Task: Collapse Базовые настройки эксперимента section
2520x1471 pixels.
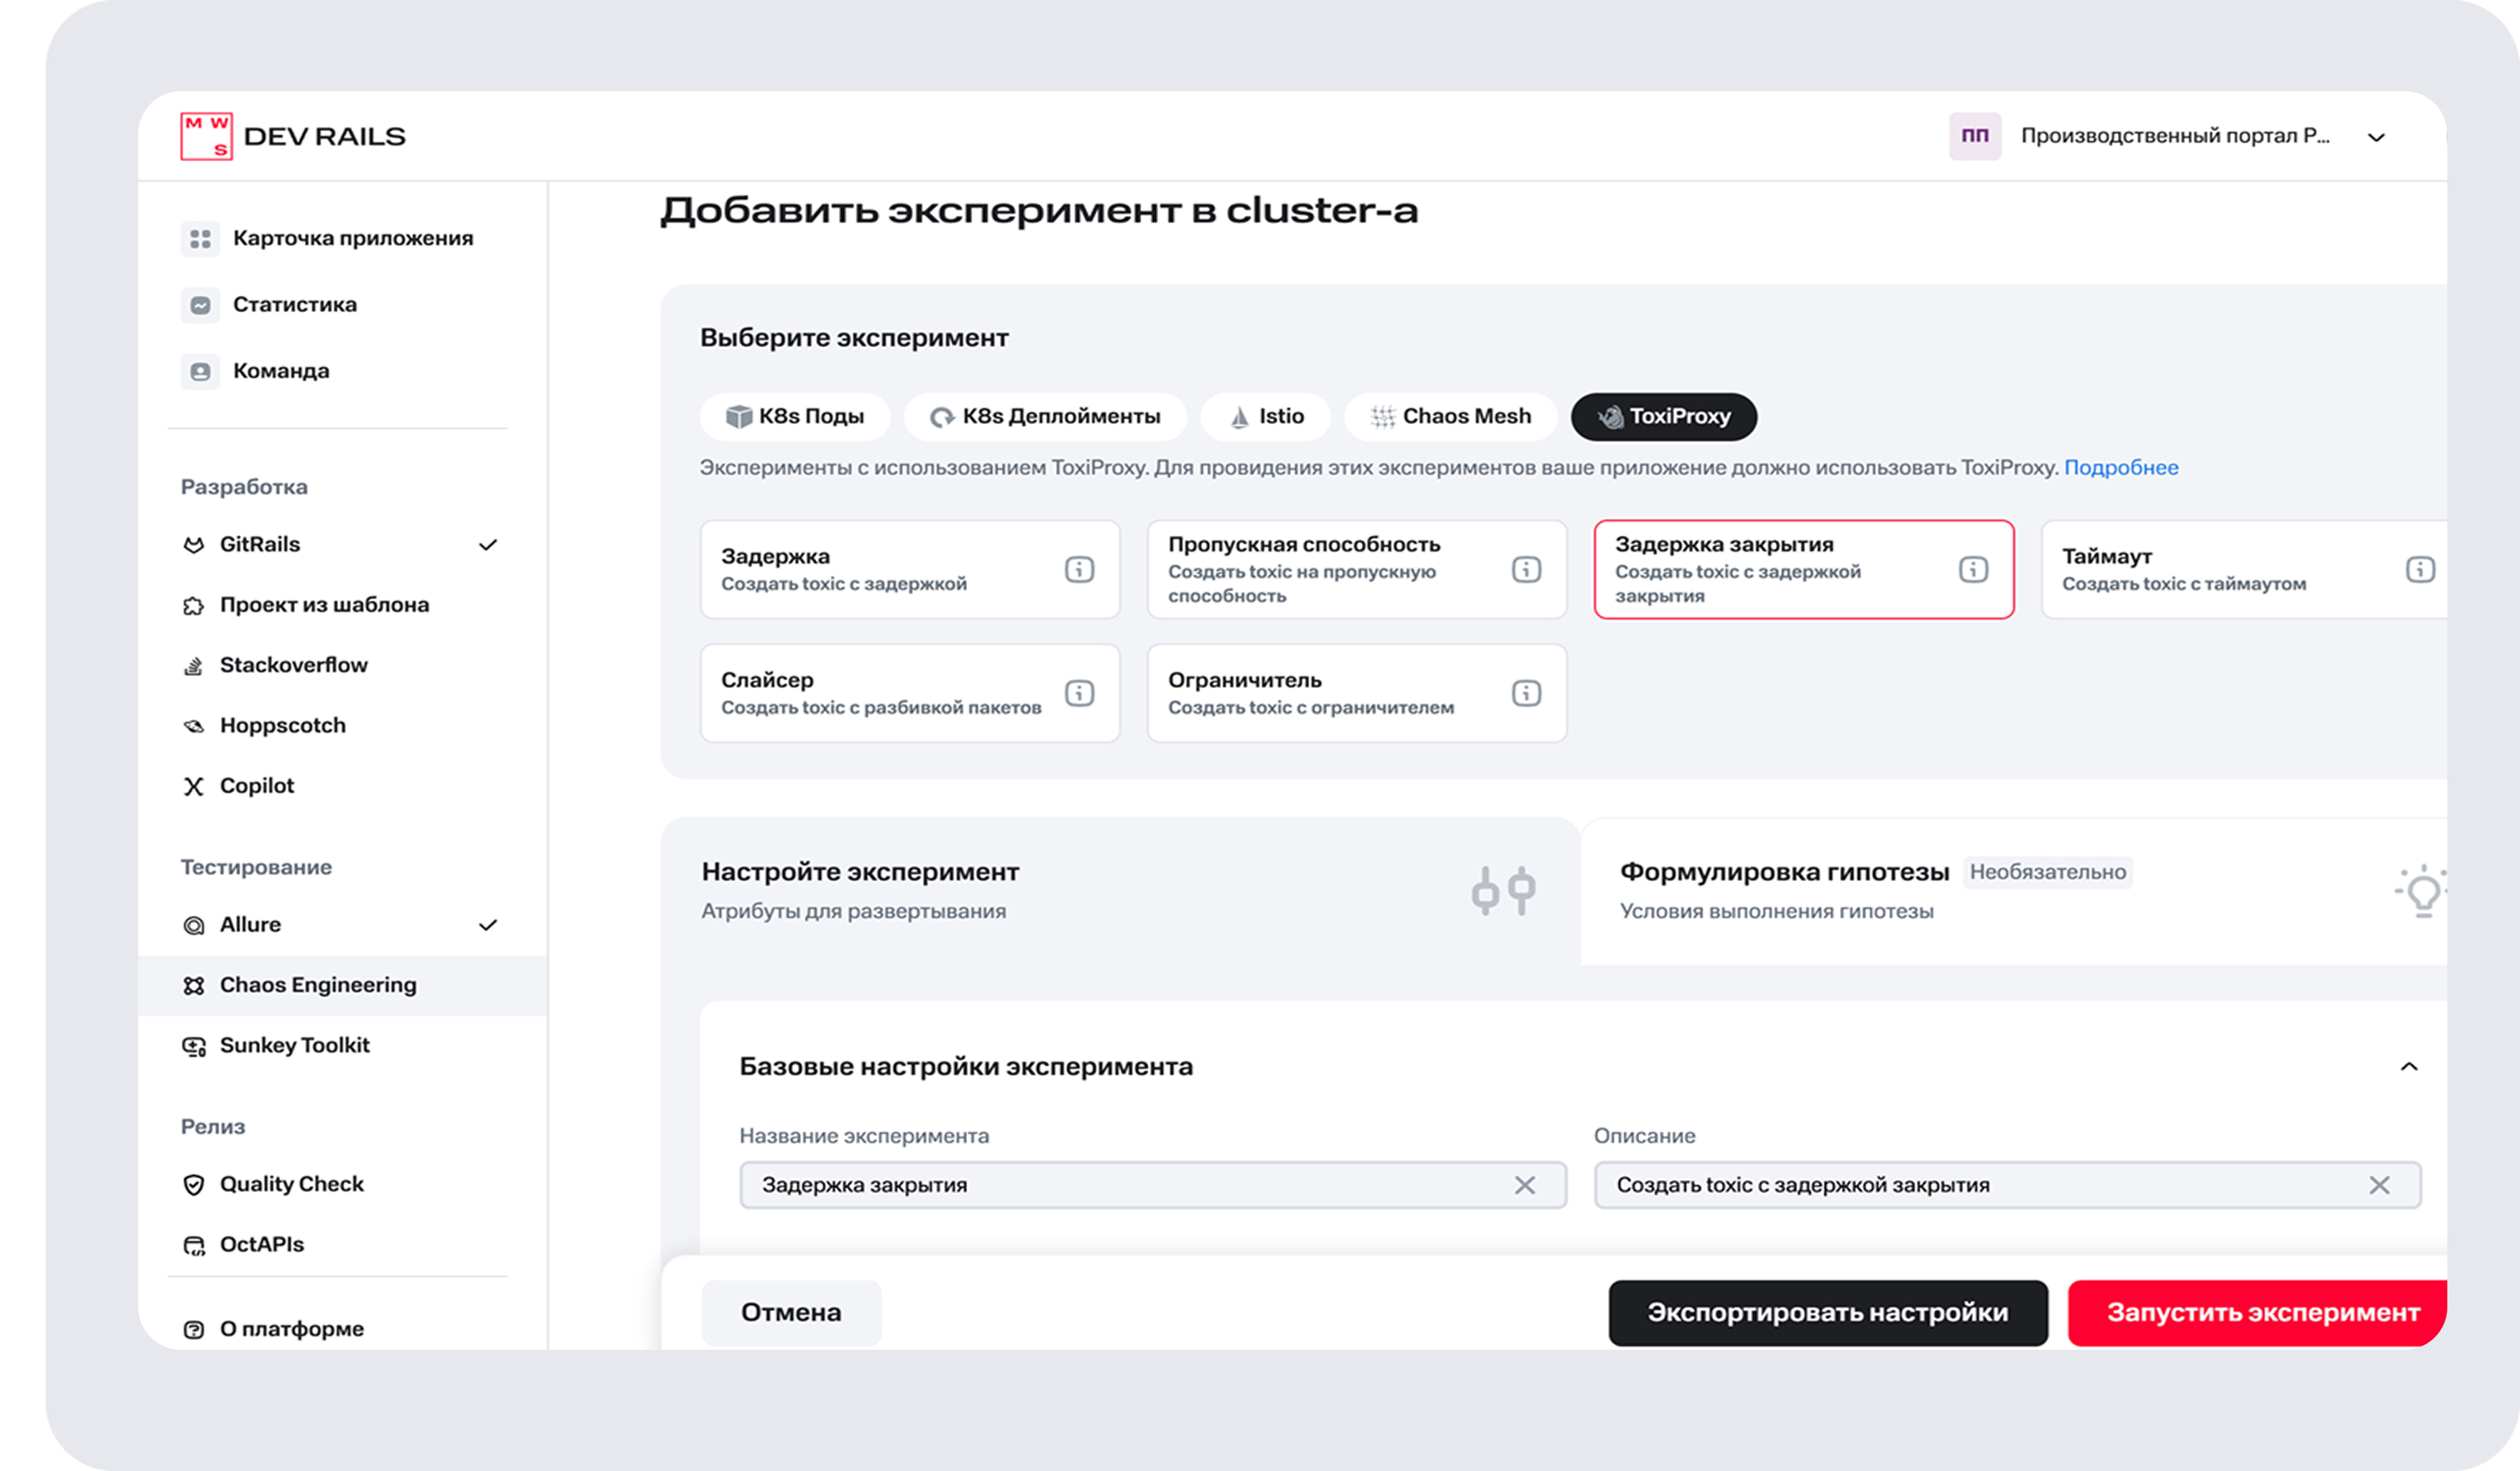Action: [x=2409, y=1067]
